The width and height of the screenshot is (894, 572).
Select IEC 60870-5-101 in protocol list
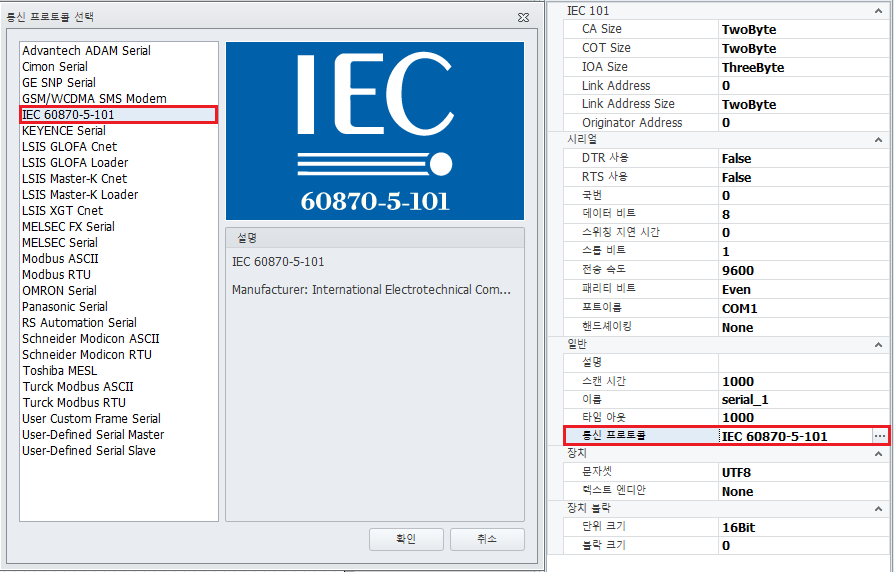(x=119, y=115)
